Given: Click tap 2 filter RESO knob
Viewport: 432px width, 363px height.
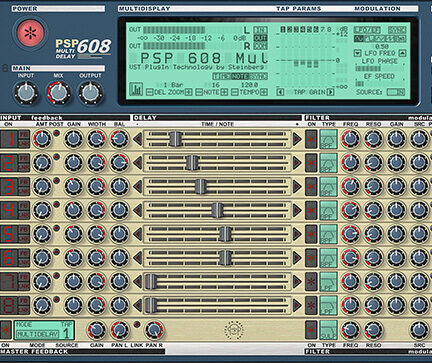Looking at the screenshot, I should click(x=373, y=163).
